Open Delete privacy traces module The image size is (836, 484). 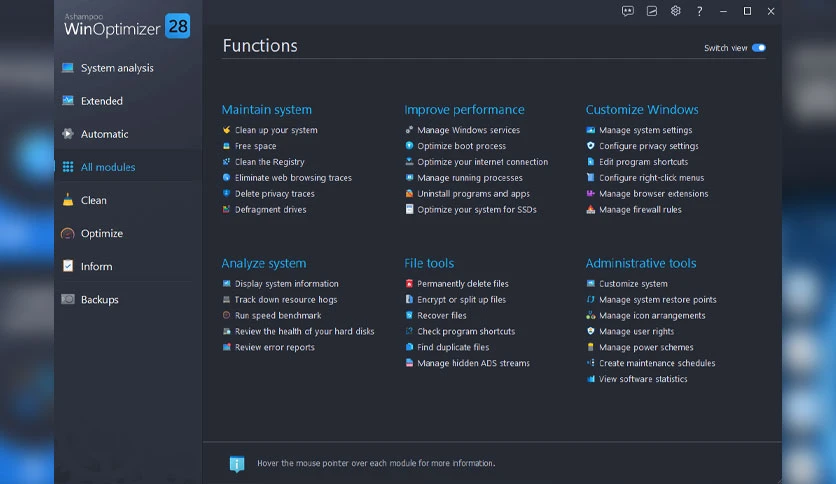pos(275,193)
